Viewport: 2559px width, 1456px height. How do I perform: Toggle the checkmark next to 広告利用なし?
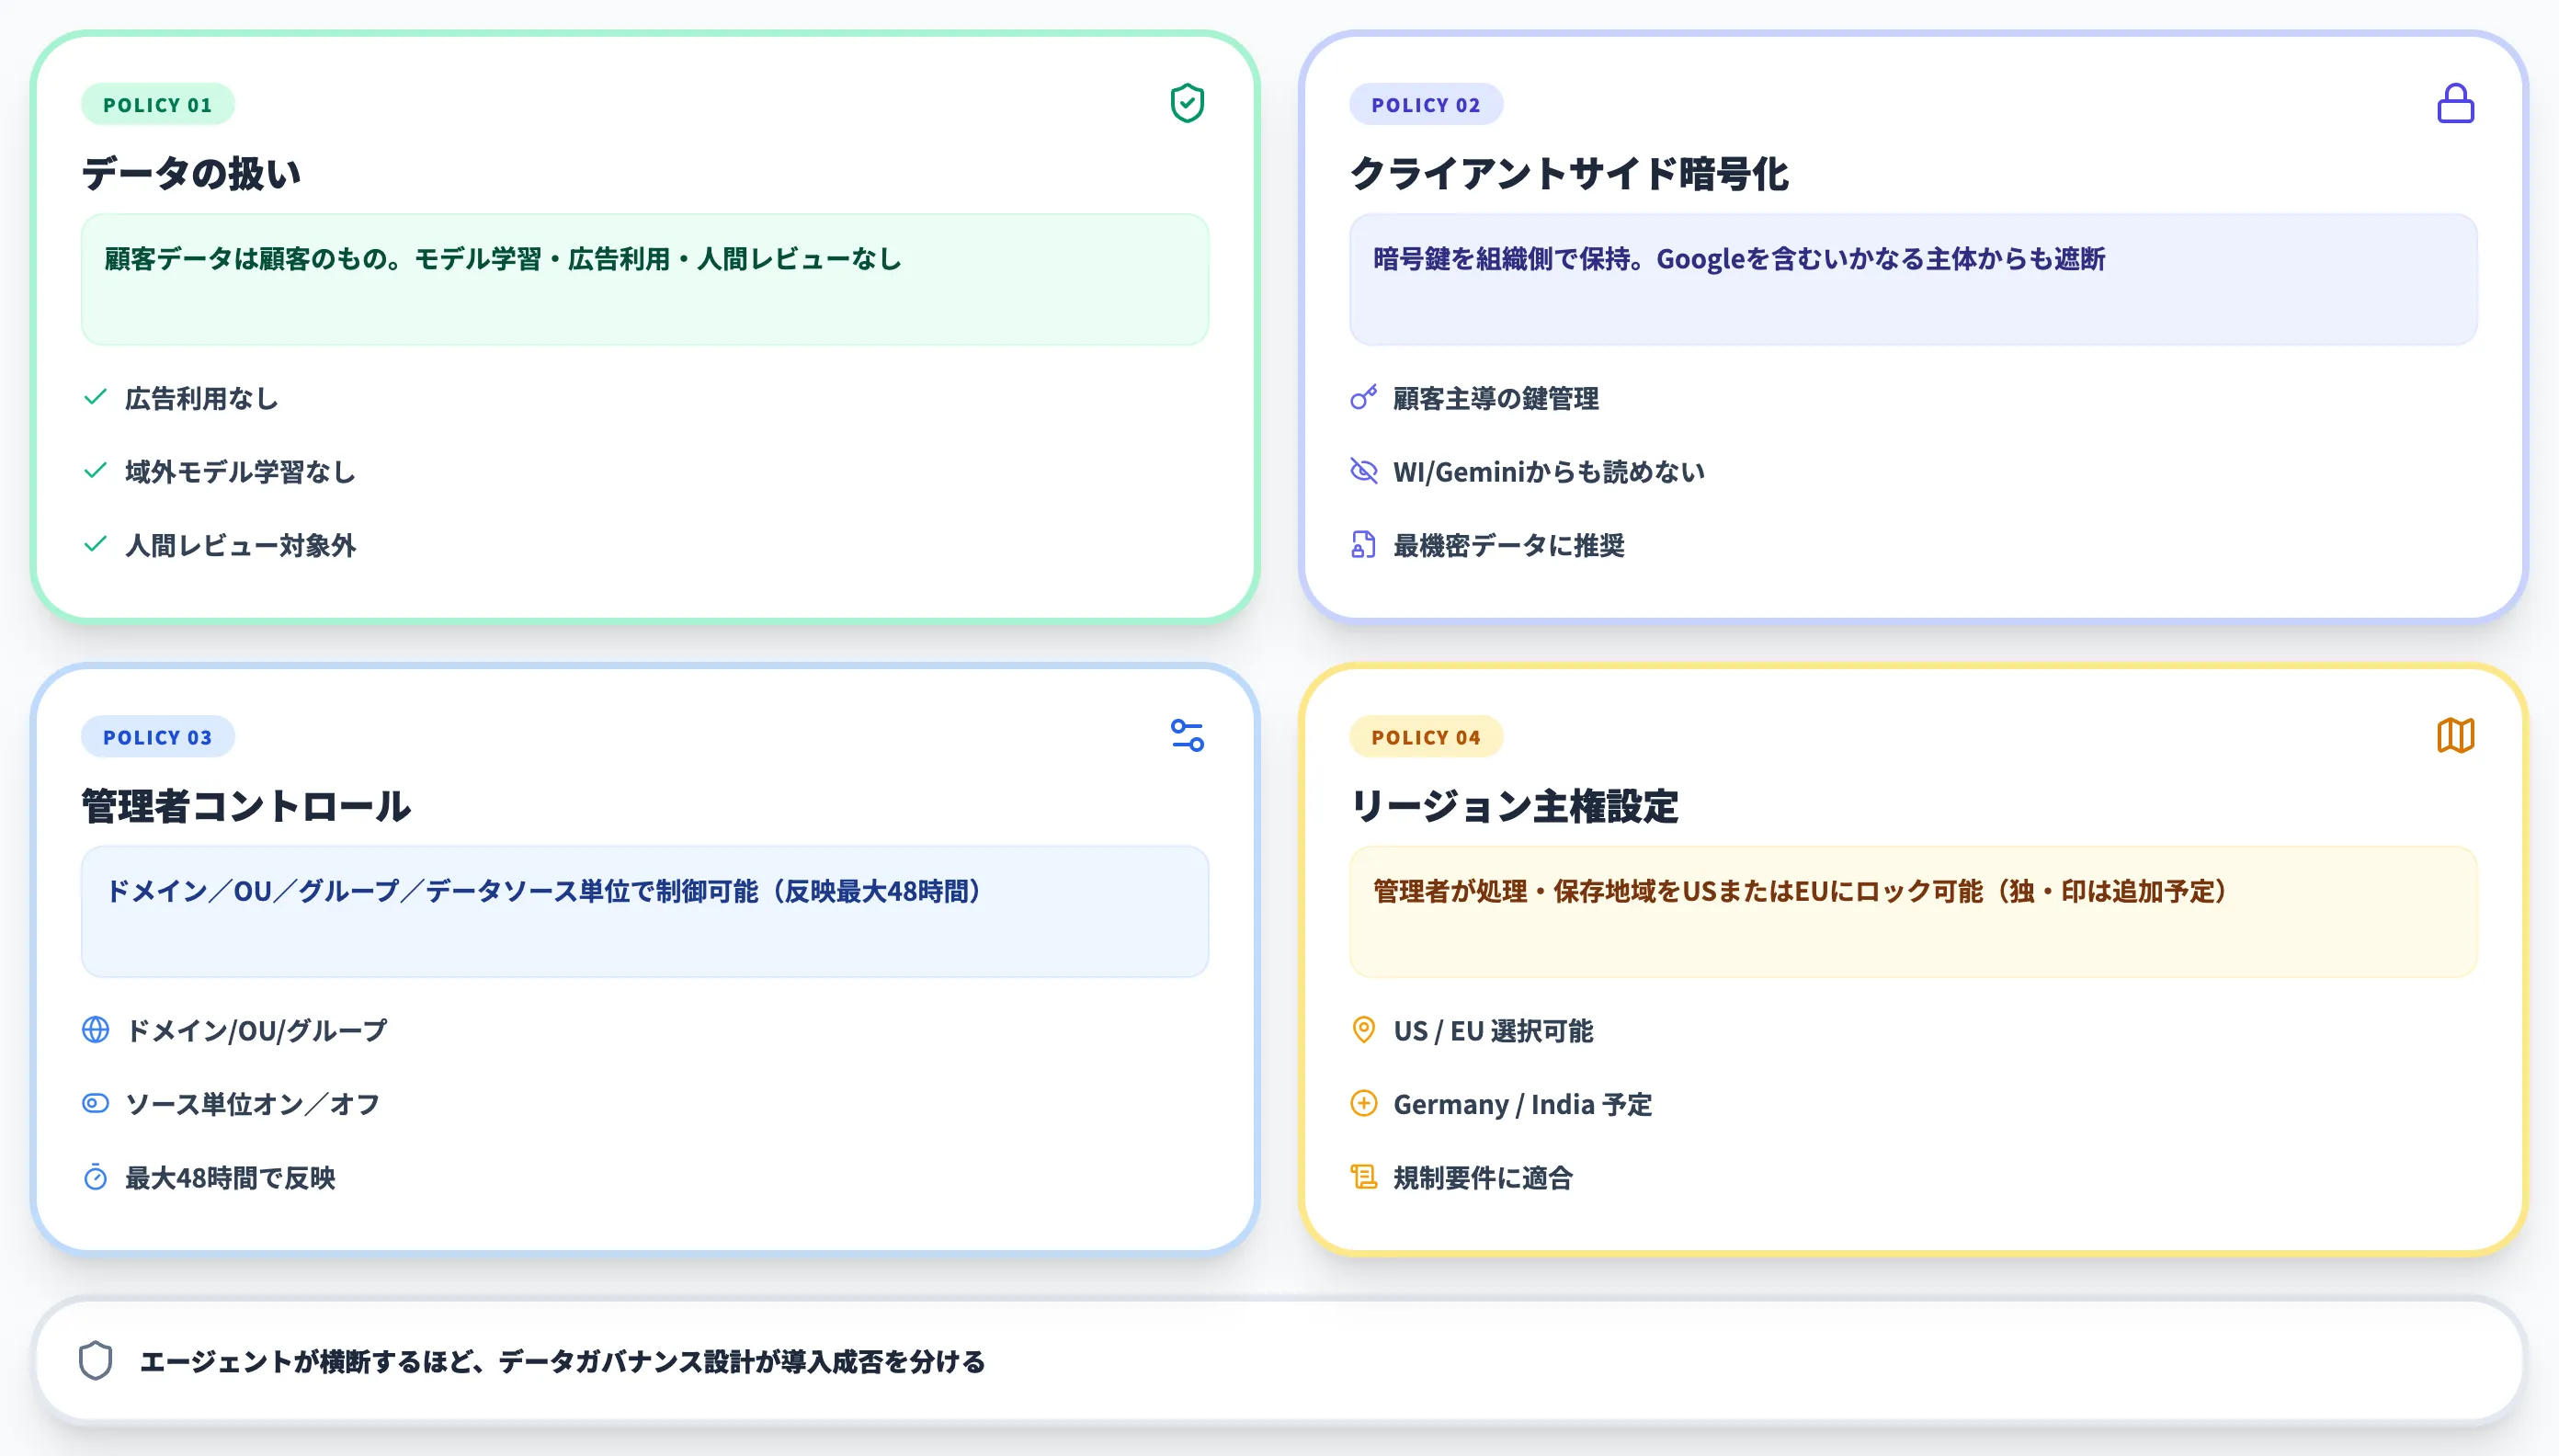(x=94, y=398)
